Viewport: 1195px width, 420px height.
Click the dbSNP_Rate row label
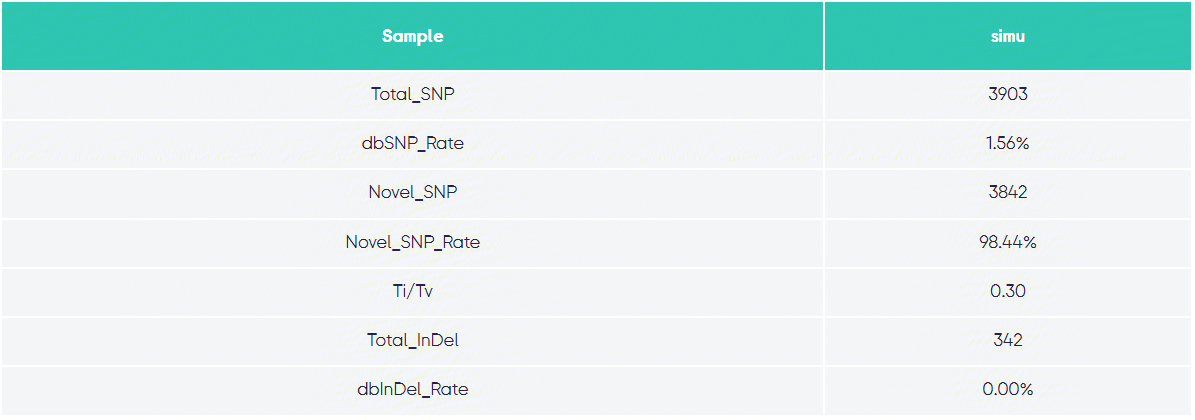[x=412, y=143]
